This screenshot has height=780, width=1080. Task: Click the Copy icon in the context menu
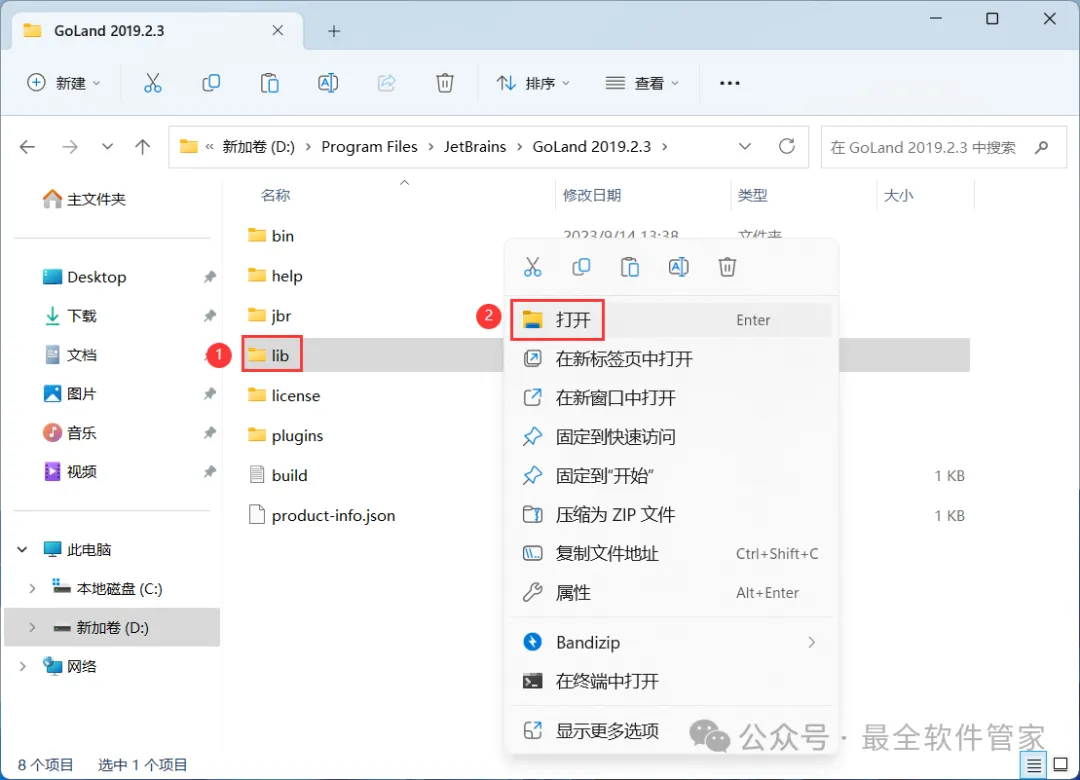pyautogui.click(x=581, y=267)
